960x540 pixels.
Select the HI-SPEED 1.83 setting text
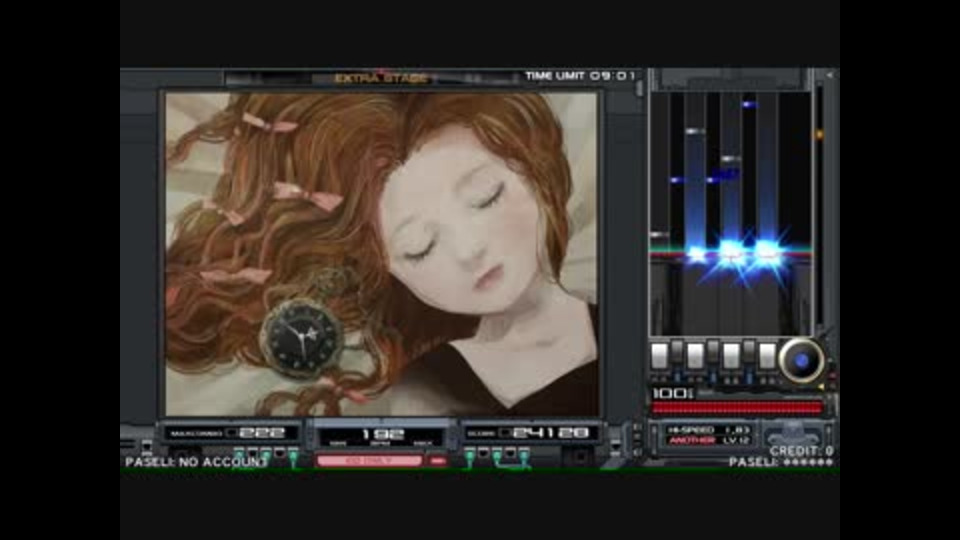point(708,430)
